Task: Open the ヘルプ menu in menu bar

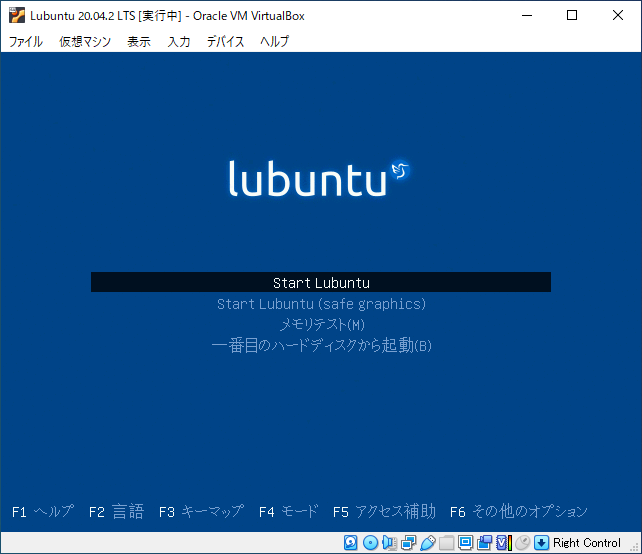Action: pyautogui.click(x=274, y=41)
